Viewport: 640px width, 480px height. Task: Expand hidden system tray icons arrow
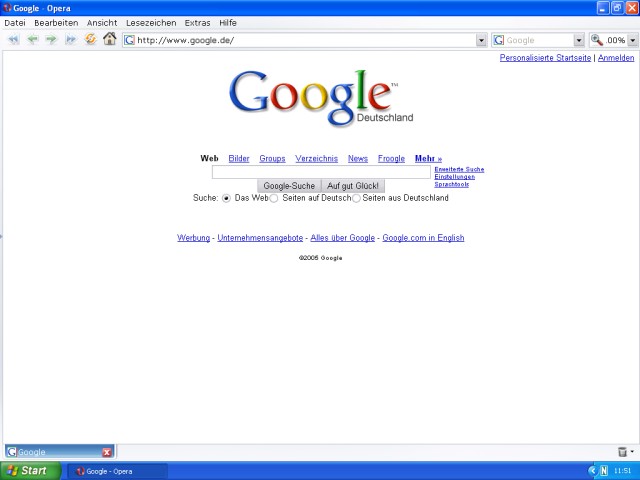point(593,471)
